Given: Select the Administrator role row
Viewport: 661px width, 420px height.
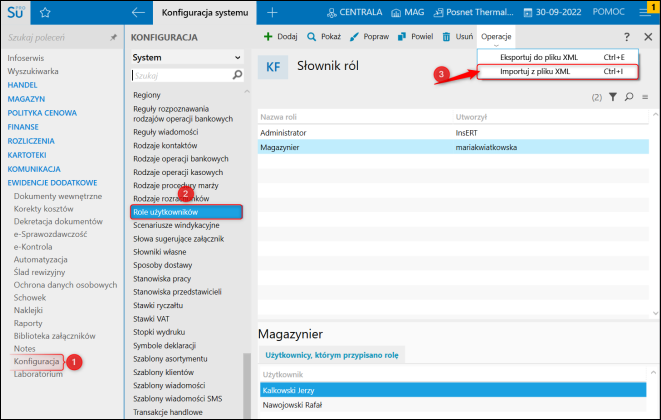Looking at the screenshot, I should [453, 133].
